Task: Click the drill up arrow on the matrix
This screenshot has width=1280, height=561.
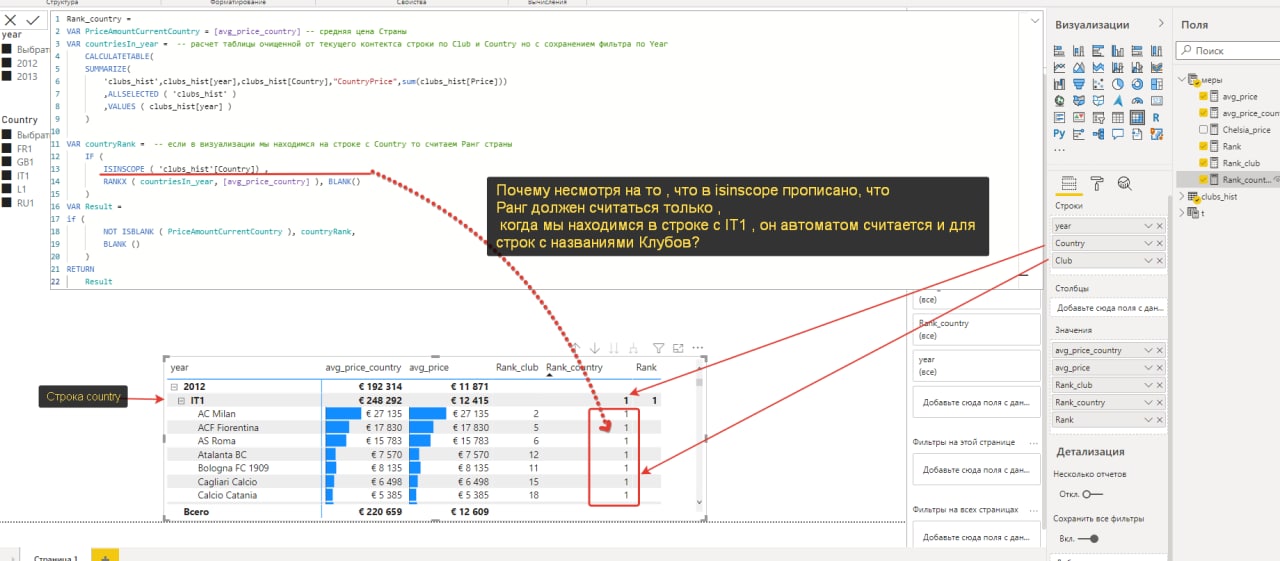Action: click(x=576, y=348)
